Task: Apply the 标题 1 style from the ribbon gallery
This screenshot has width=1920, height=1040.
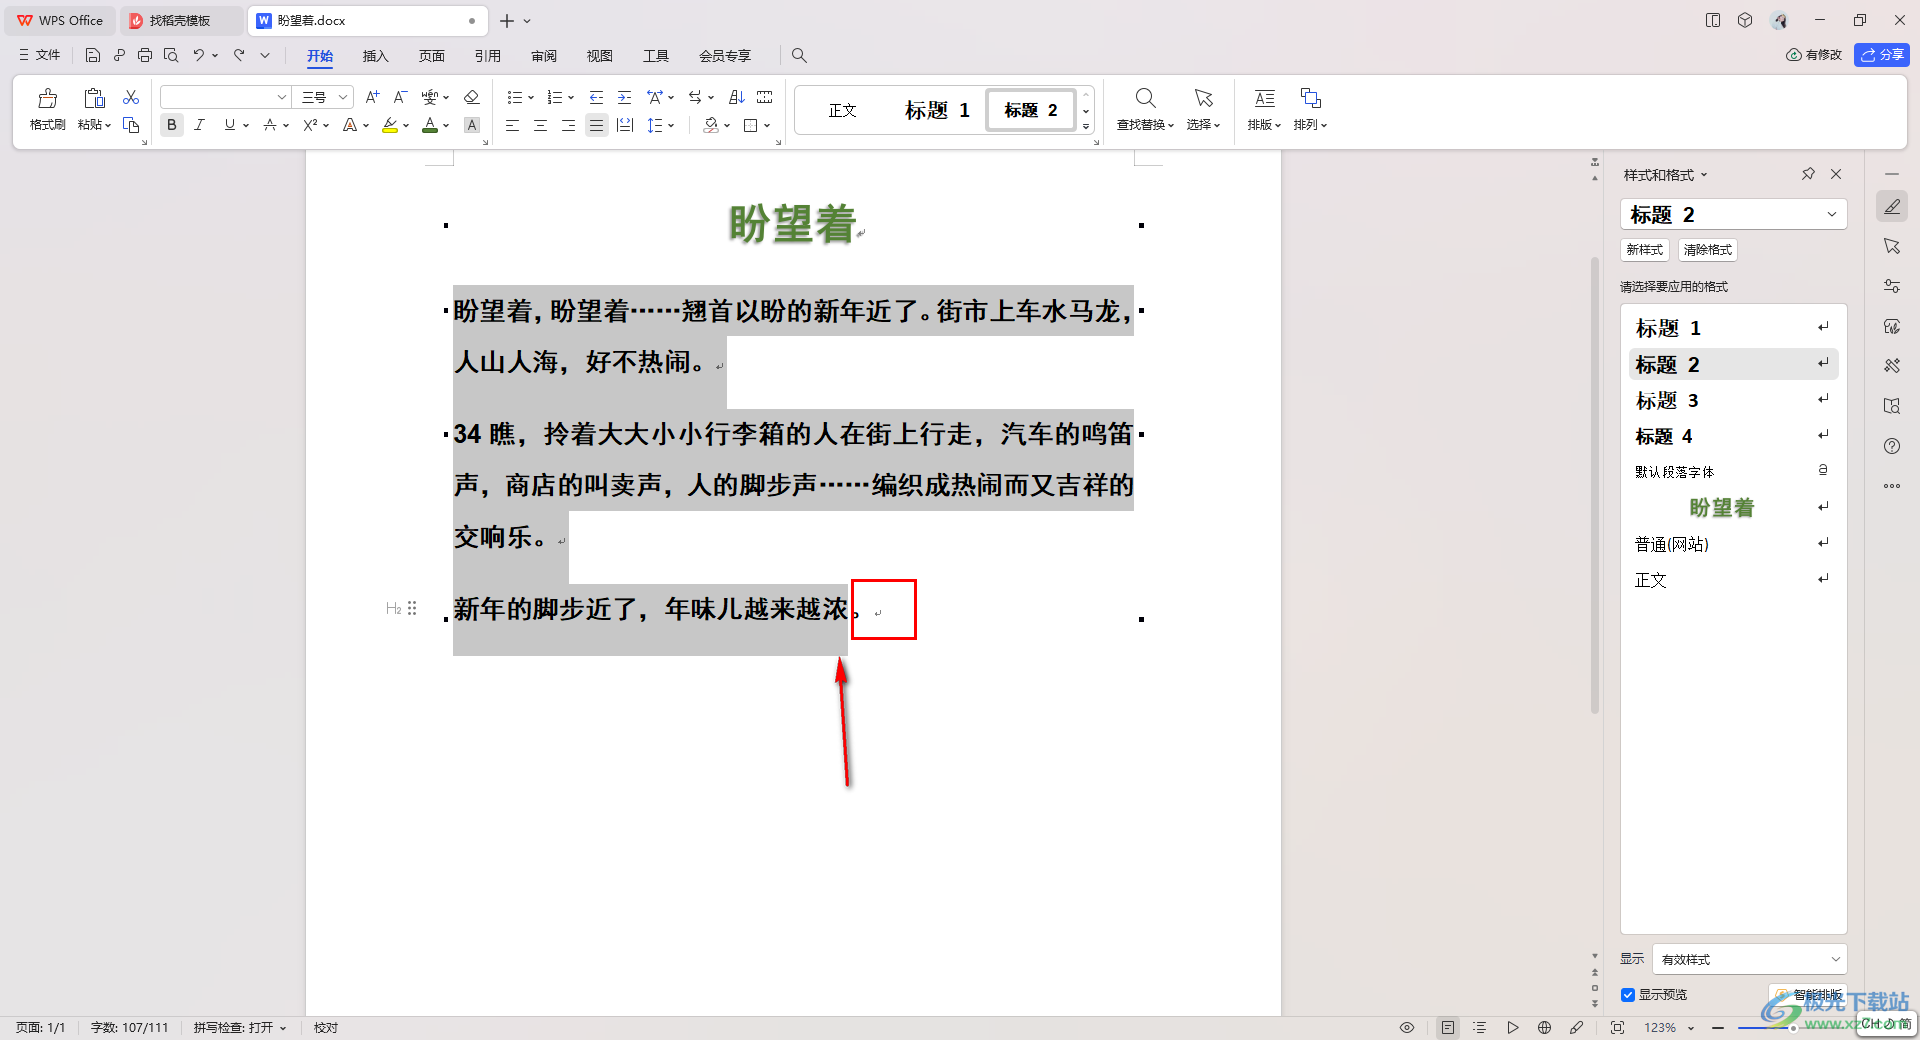Action: pos(937,110)
